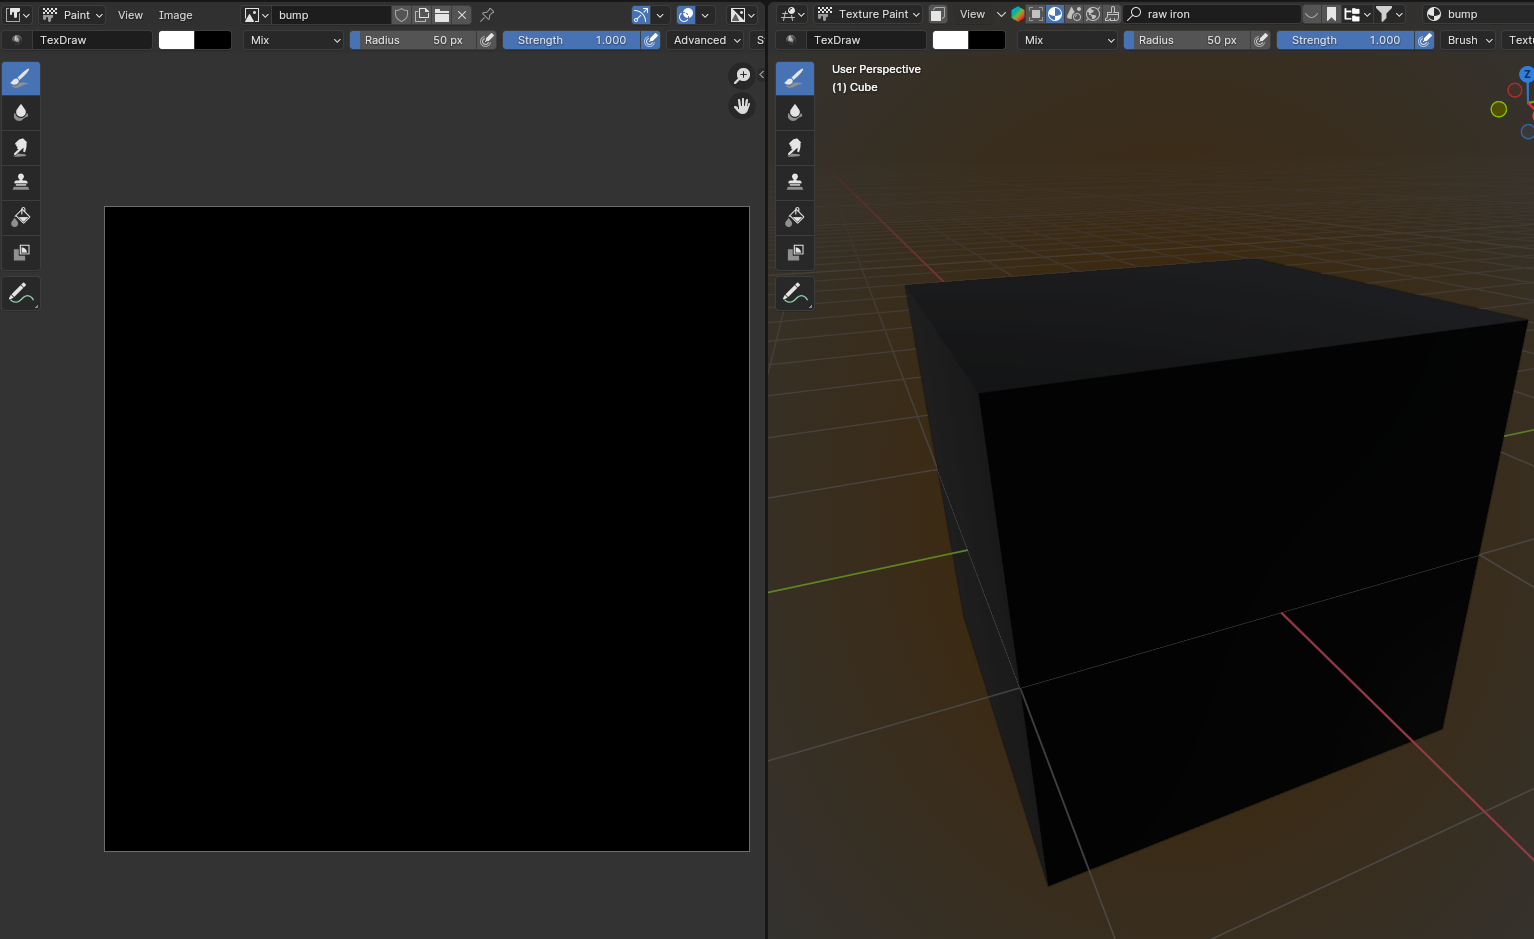Select the Annotate tool in the 3D viewport
The height and width of the screenshot is (939, 1534).
pos(795,293)
